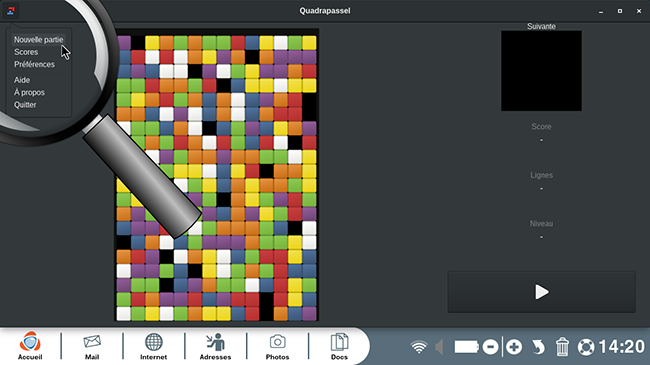This screenshot has width=650, height=365.
Task: Click Quitter to exit the game
Action: [25, 105]
